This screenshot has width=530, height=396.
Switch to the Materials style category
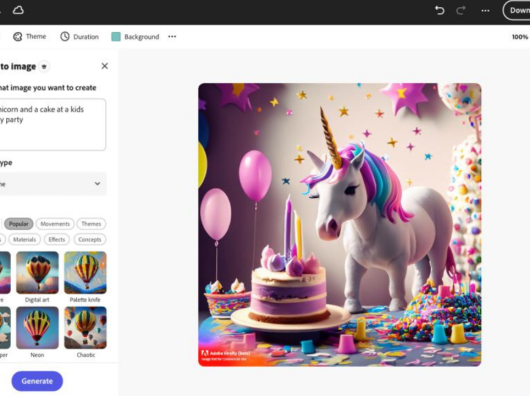click(x=24, y=239)
